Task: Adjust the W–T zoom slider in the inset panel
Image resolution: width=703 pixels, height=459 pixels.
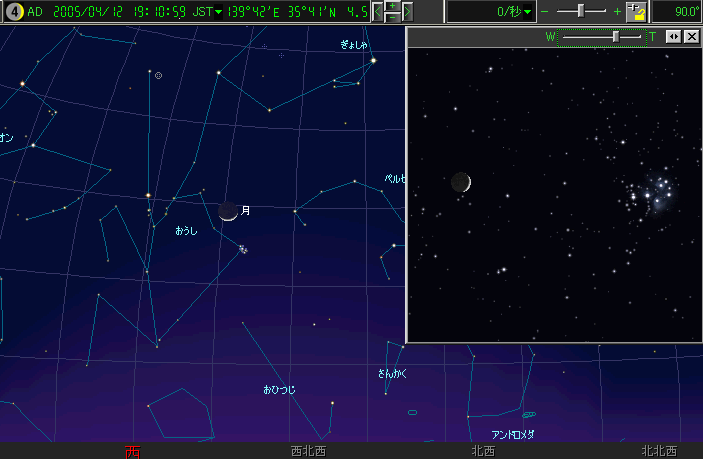Action: click(615, 36)
